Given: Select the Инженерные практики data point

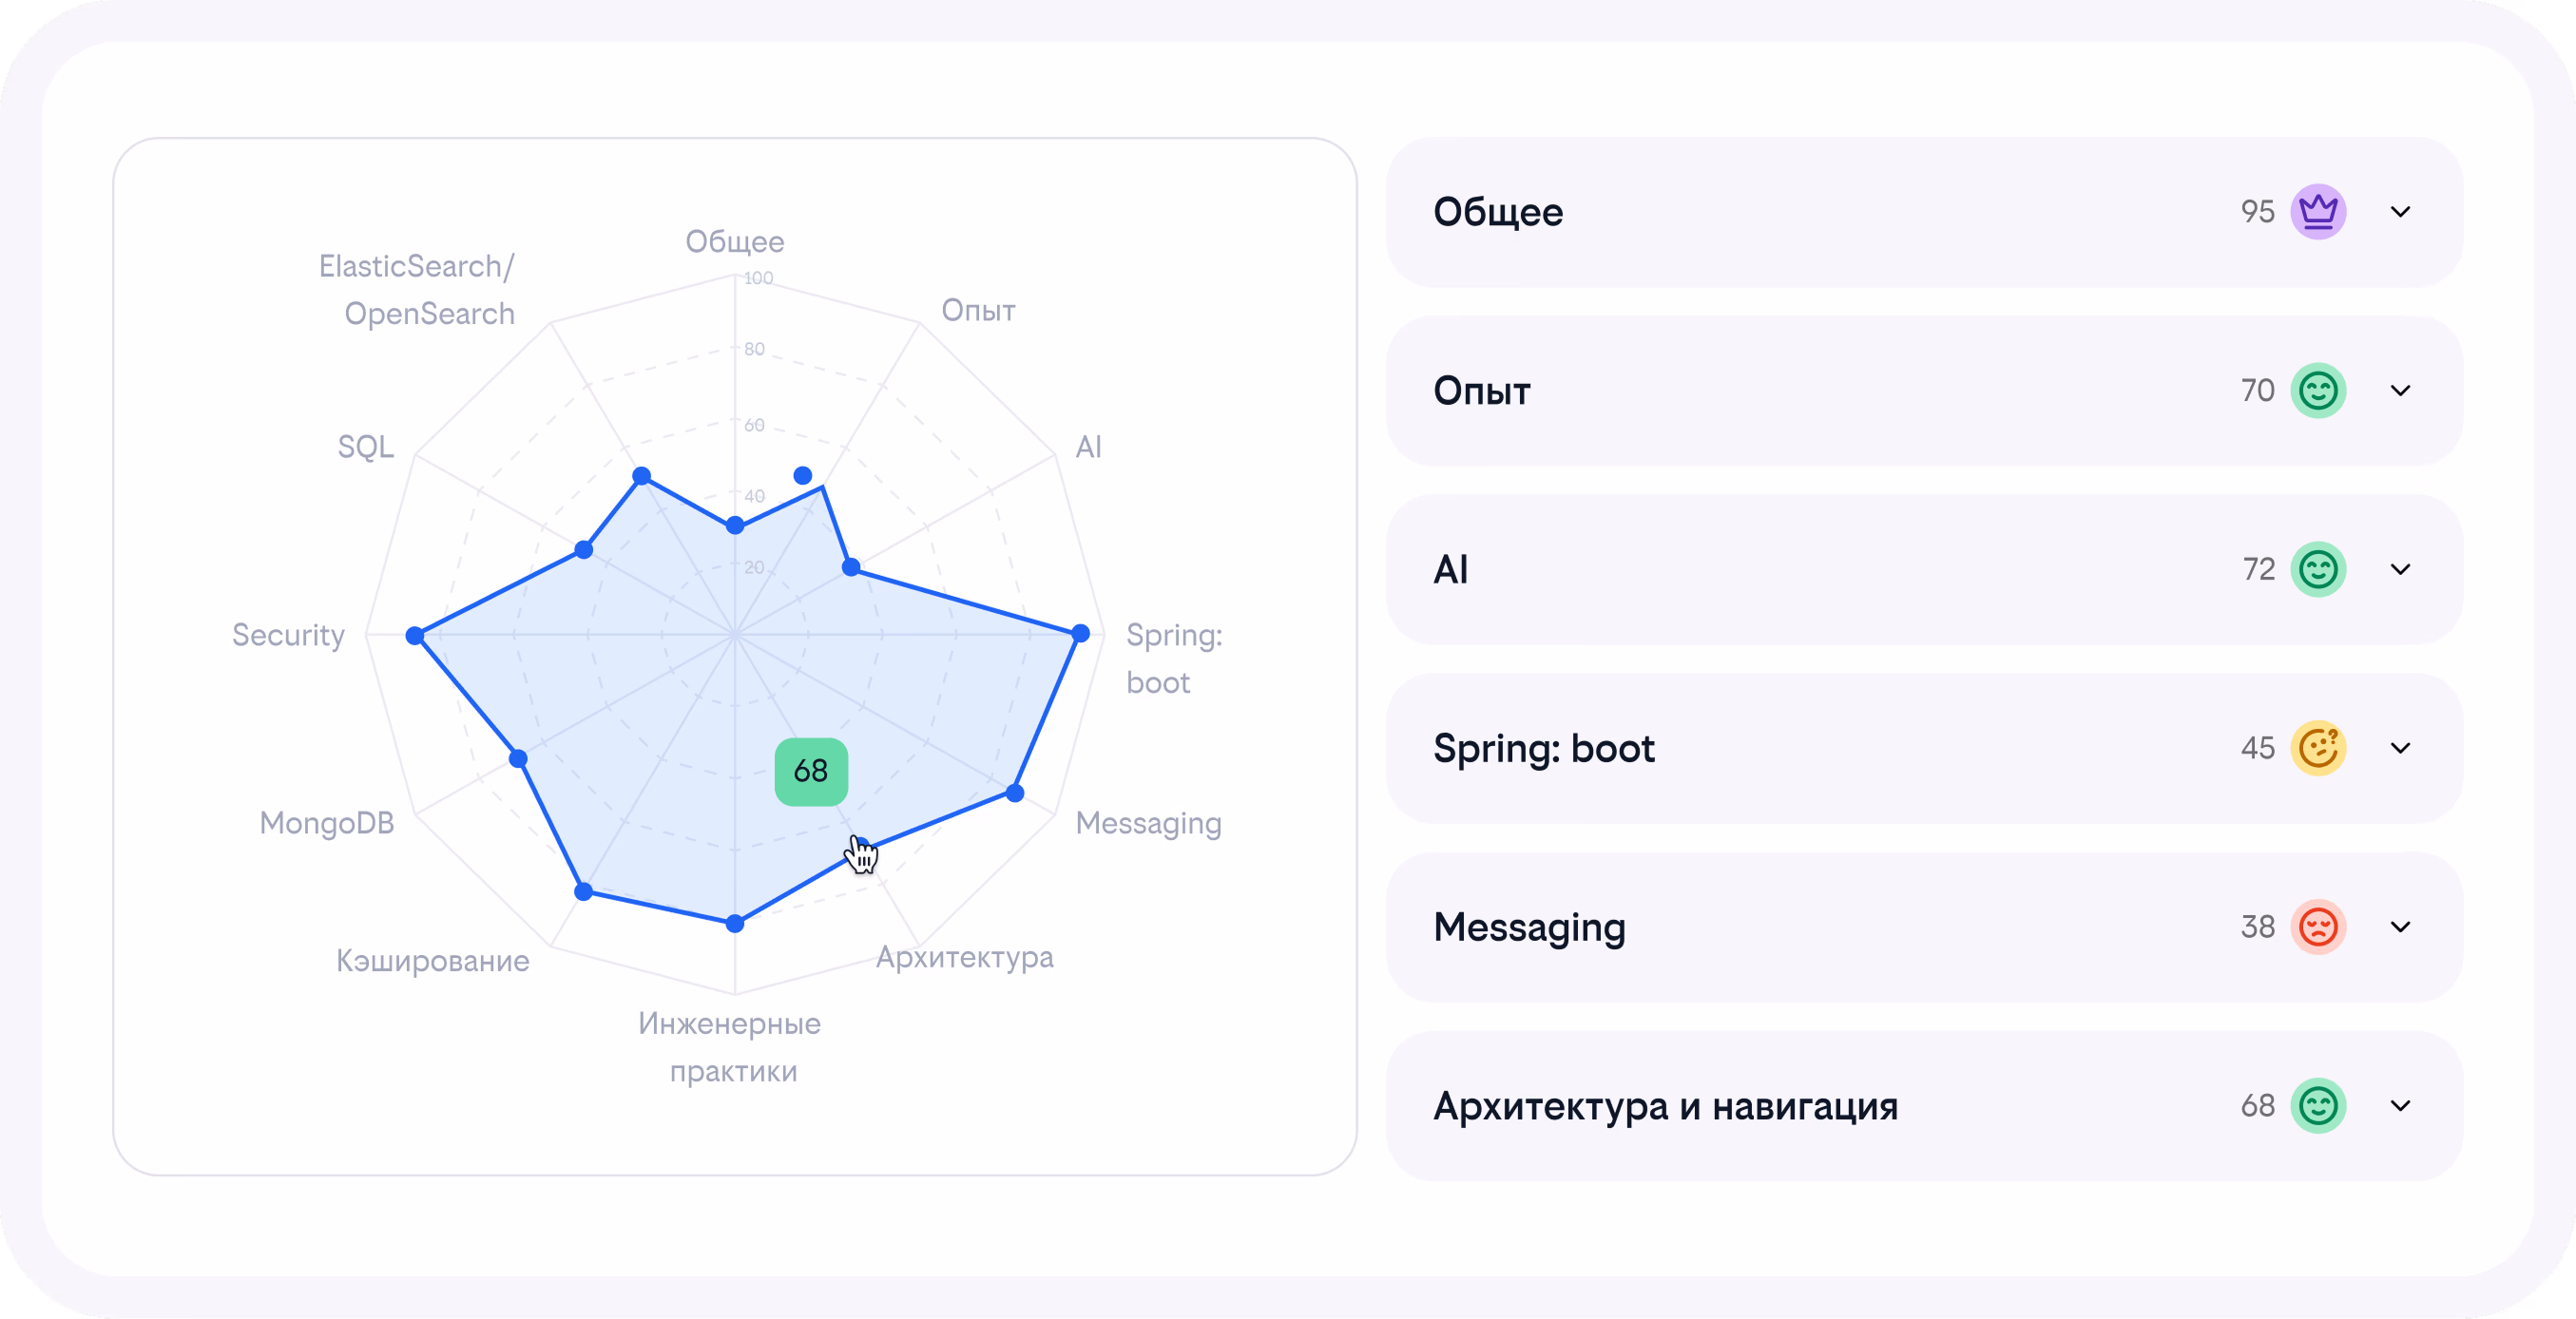Looking at the screenshot, I should click(735, 923).
